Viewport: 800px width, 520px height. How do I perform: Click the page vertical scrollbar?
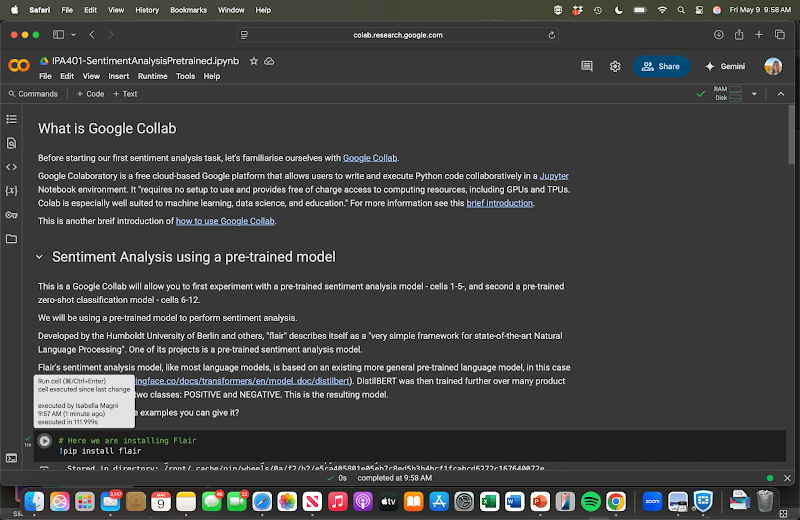791,135
